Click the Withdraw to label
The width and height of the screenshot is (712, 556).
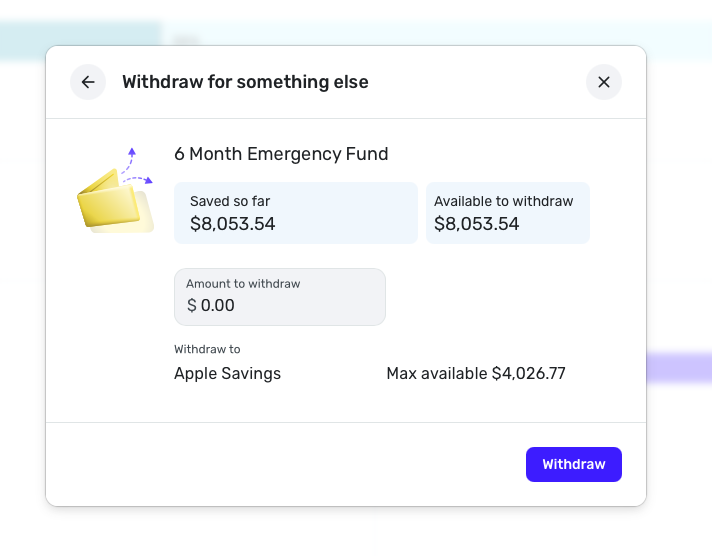point(207,349)
